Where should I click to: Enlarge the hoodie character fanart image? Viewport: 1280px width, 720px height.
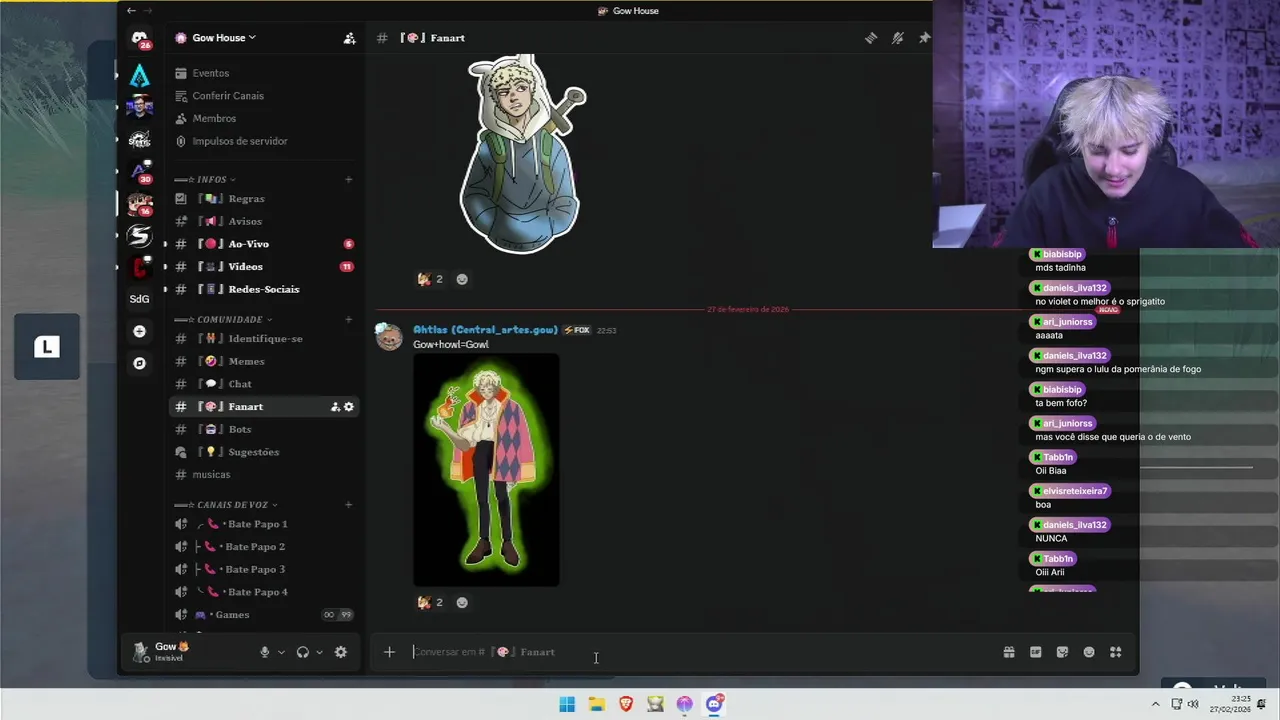[x=522, y=155]
